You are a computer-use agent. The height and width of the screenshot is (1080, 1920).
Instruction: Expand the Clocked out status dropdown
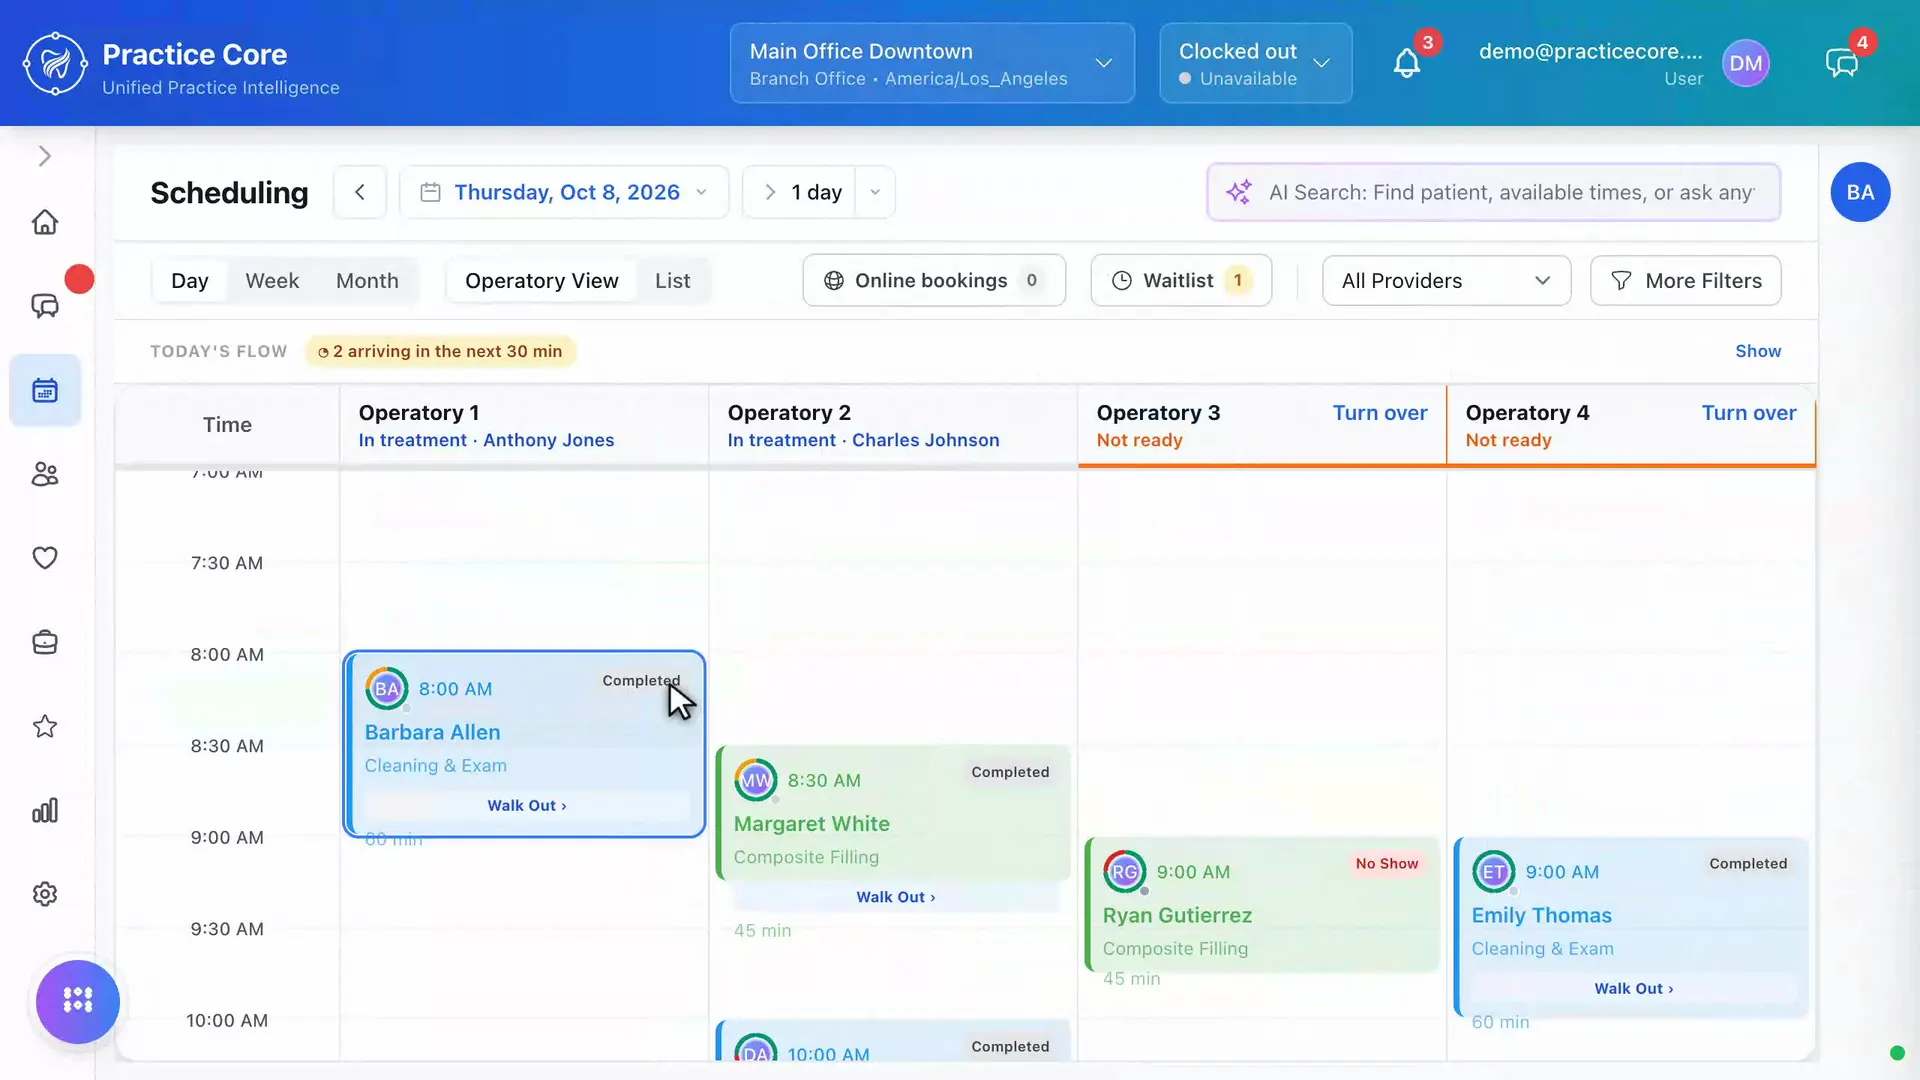tap(1255, 63)
